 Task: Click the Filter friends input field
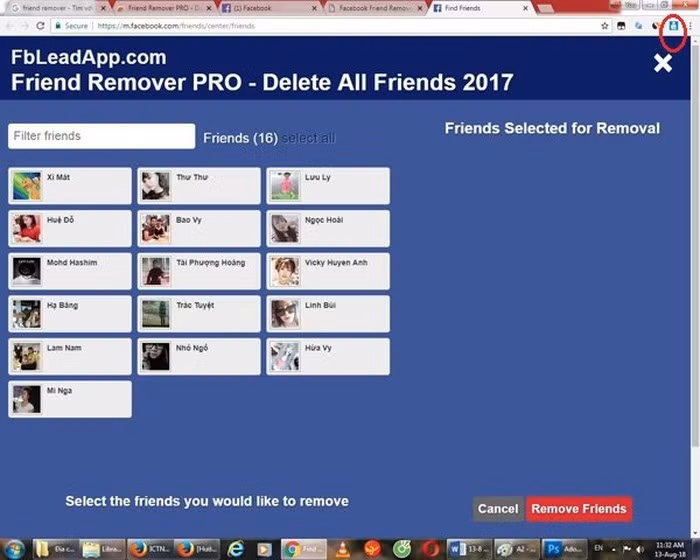[101, 136]
